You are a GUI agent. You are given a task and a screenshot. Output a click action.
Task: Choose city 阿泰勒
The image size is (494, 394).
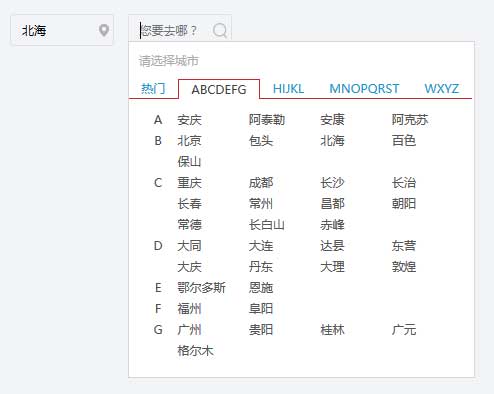coord(267,120)
